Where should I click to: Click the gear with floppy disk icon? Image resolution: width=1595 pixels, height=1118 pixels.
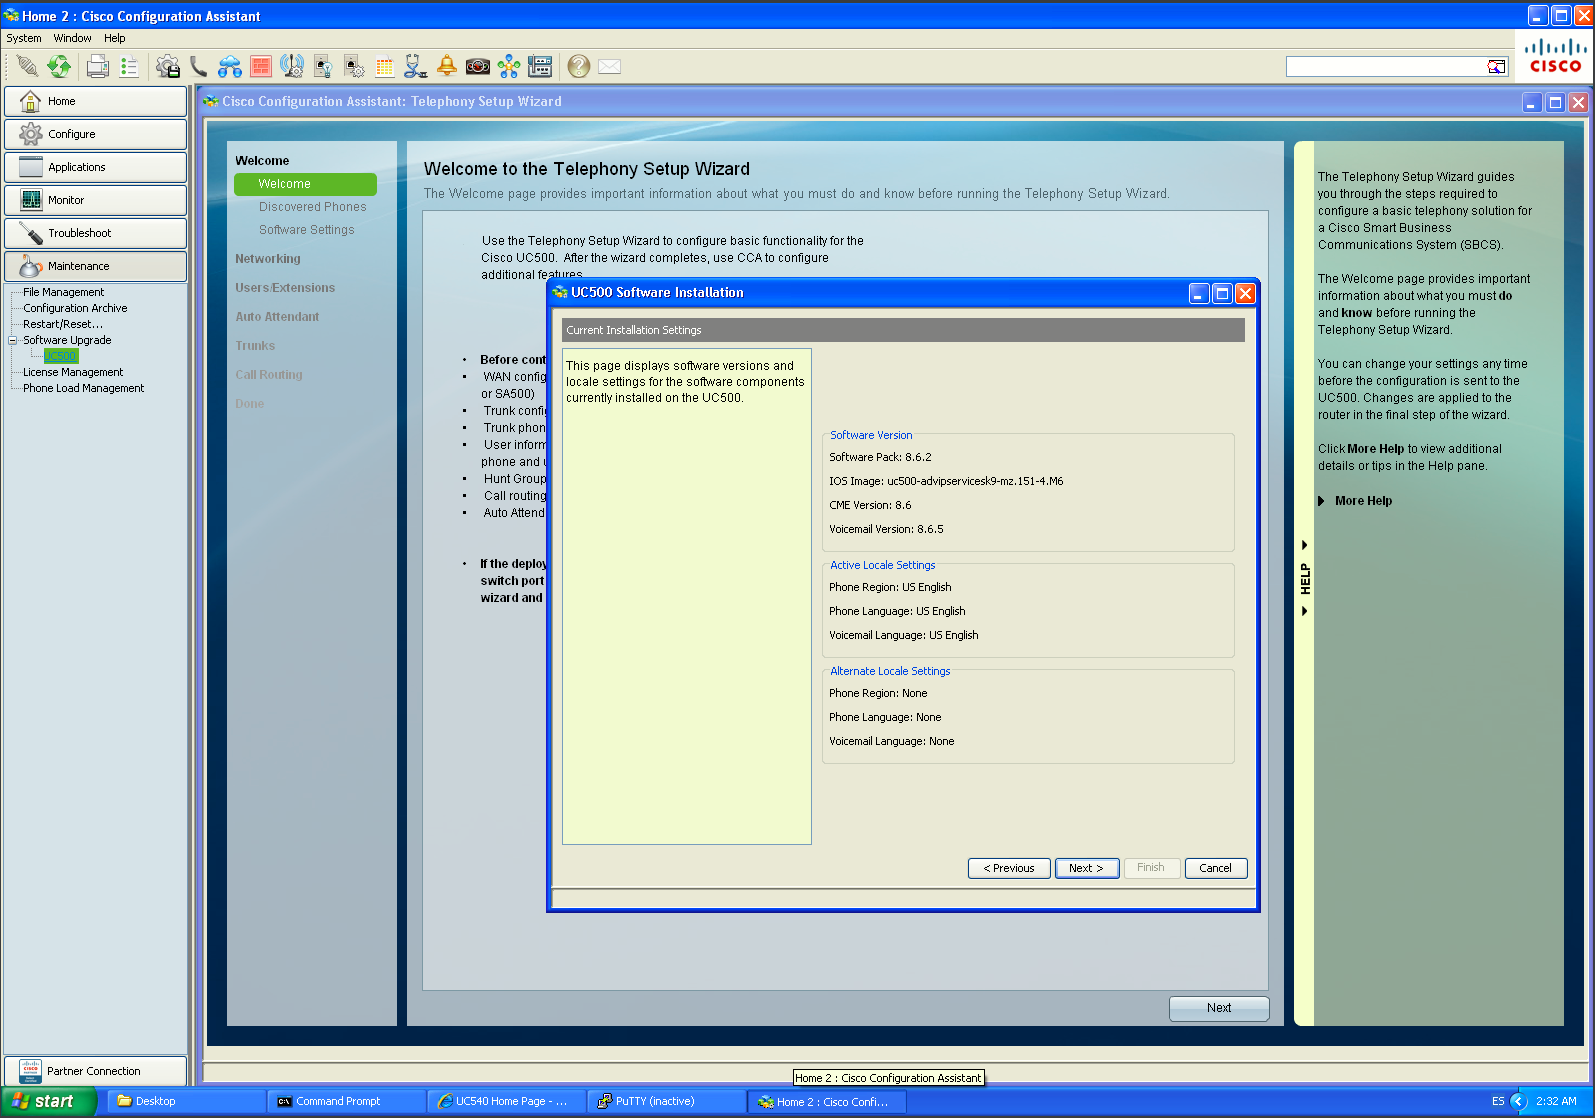click(168, 66)
